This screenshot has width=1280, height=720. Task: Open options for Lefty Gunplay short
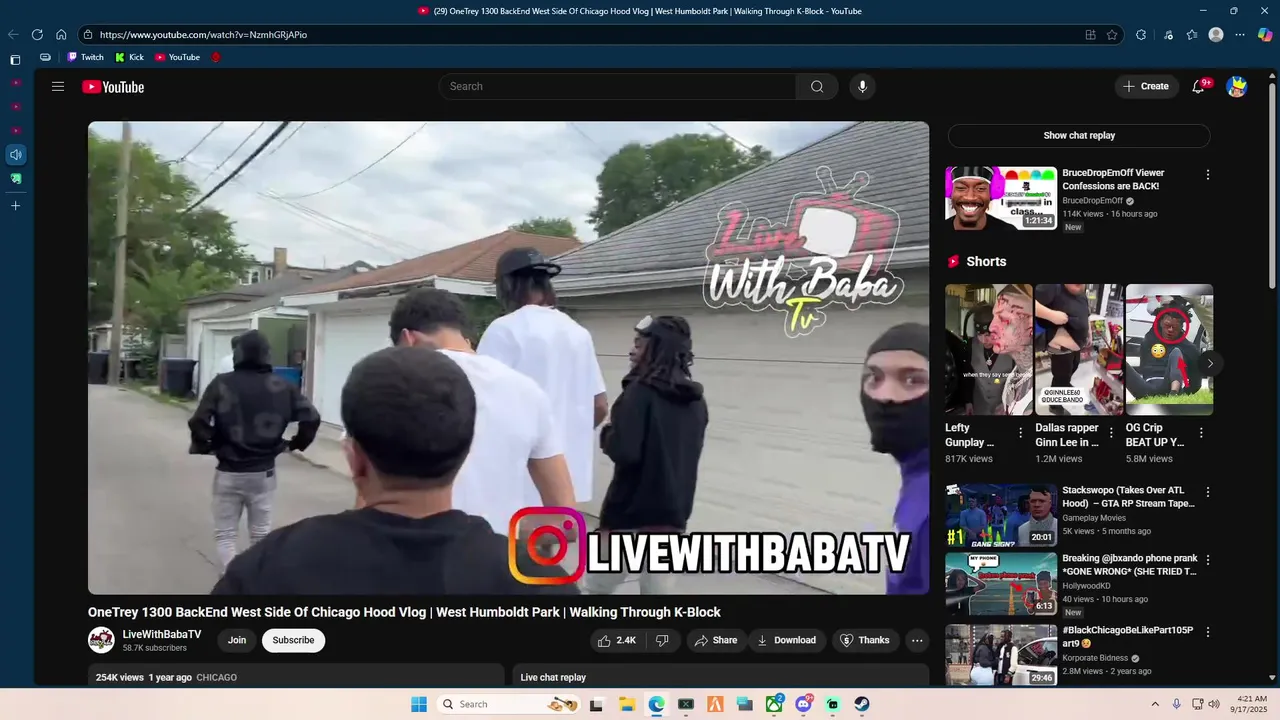point(1020,433)
